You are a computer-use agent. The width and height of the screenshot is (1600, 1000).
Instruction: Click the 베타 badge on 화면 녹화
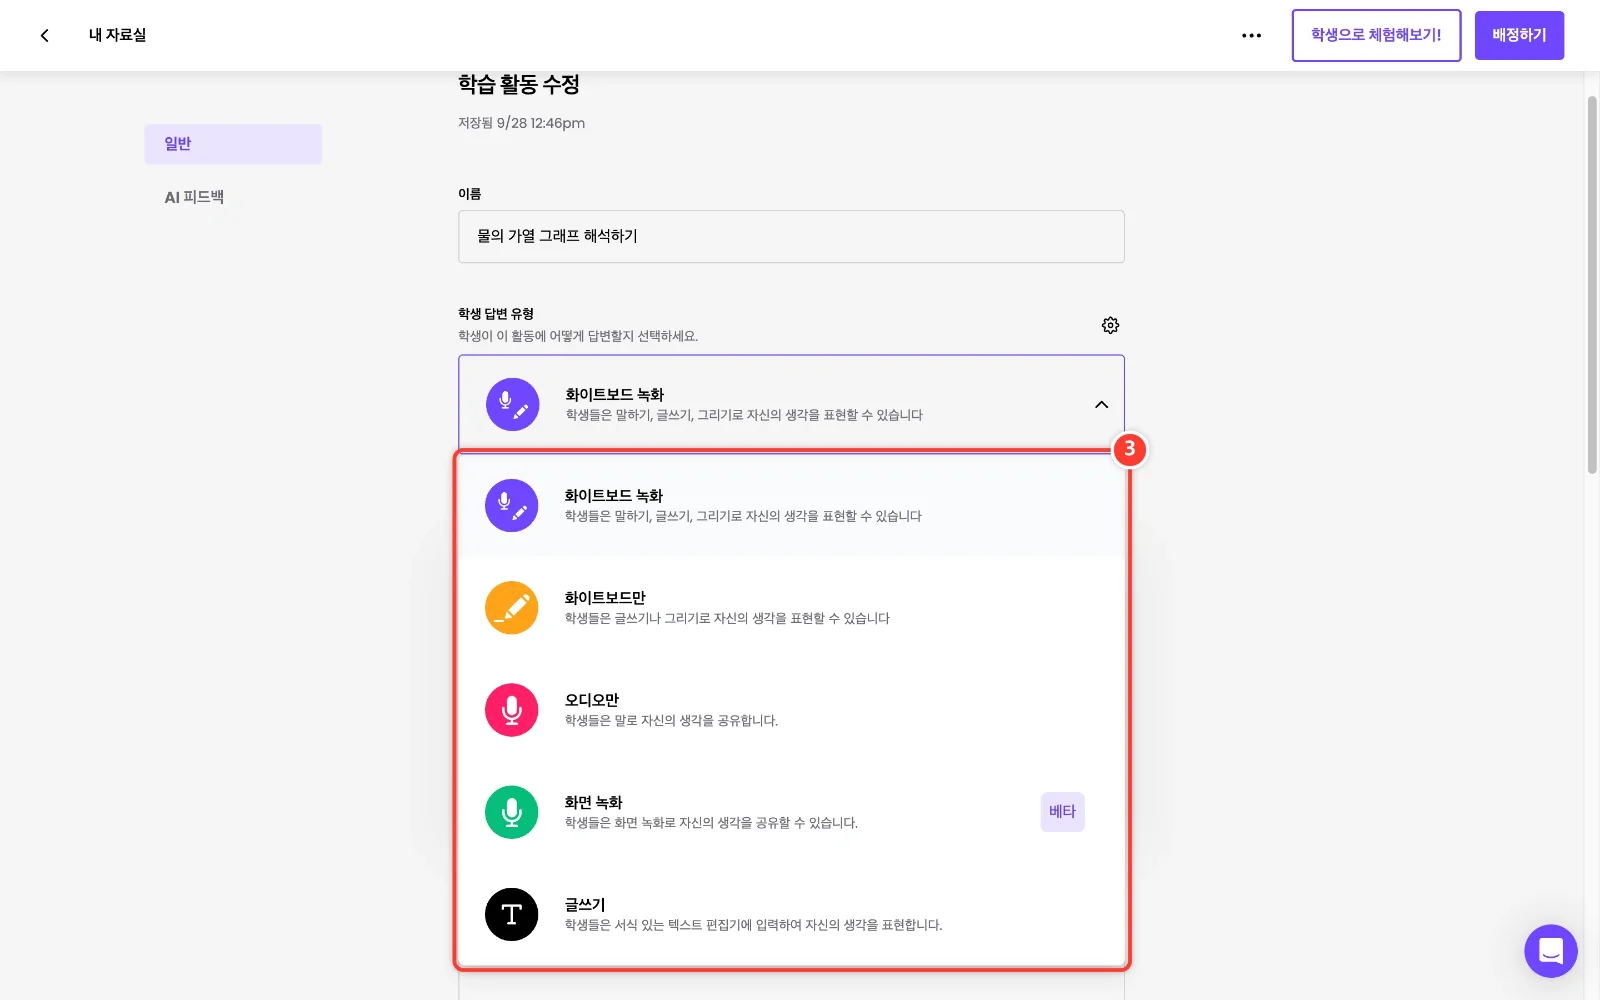[x=1062, y=812]
